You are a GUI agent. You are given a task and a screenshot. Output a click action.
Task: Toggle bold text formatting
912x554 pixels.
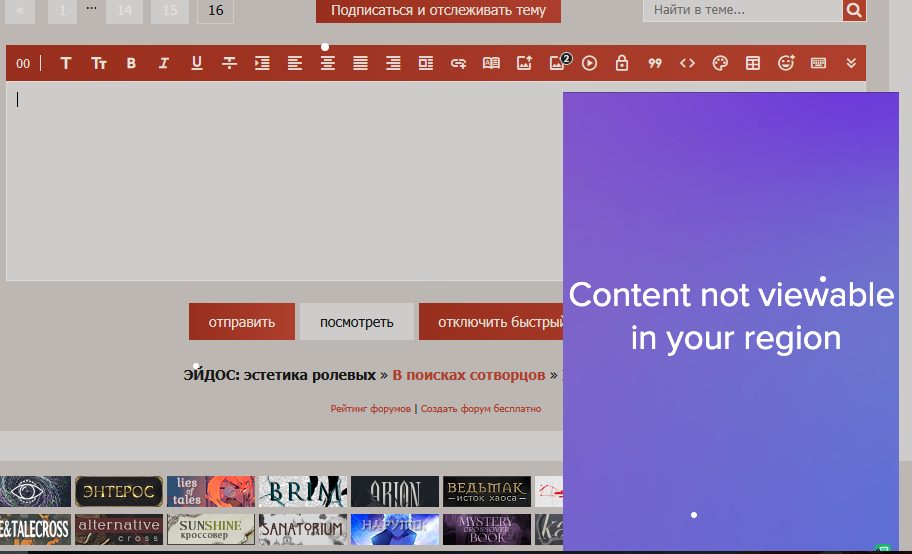131,63
